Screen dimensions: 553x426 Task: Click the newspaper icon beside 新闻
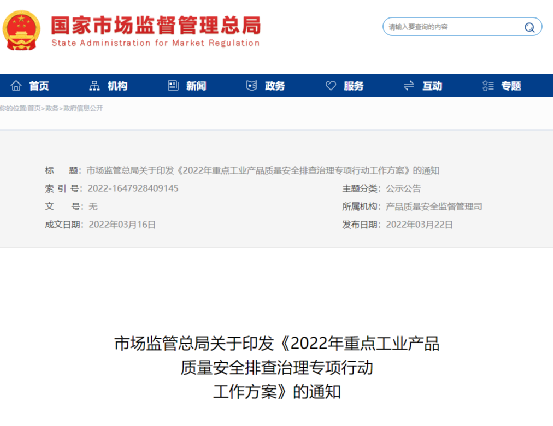coord(173,86)
